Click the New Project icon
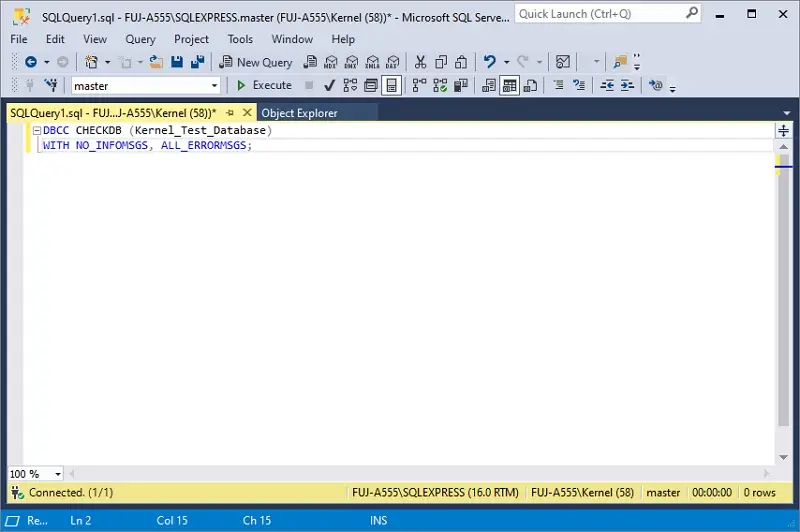 pyautogui.click(x=91, y=62)
